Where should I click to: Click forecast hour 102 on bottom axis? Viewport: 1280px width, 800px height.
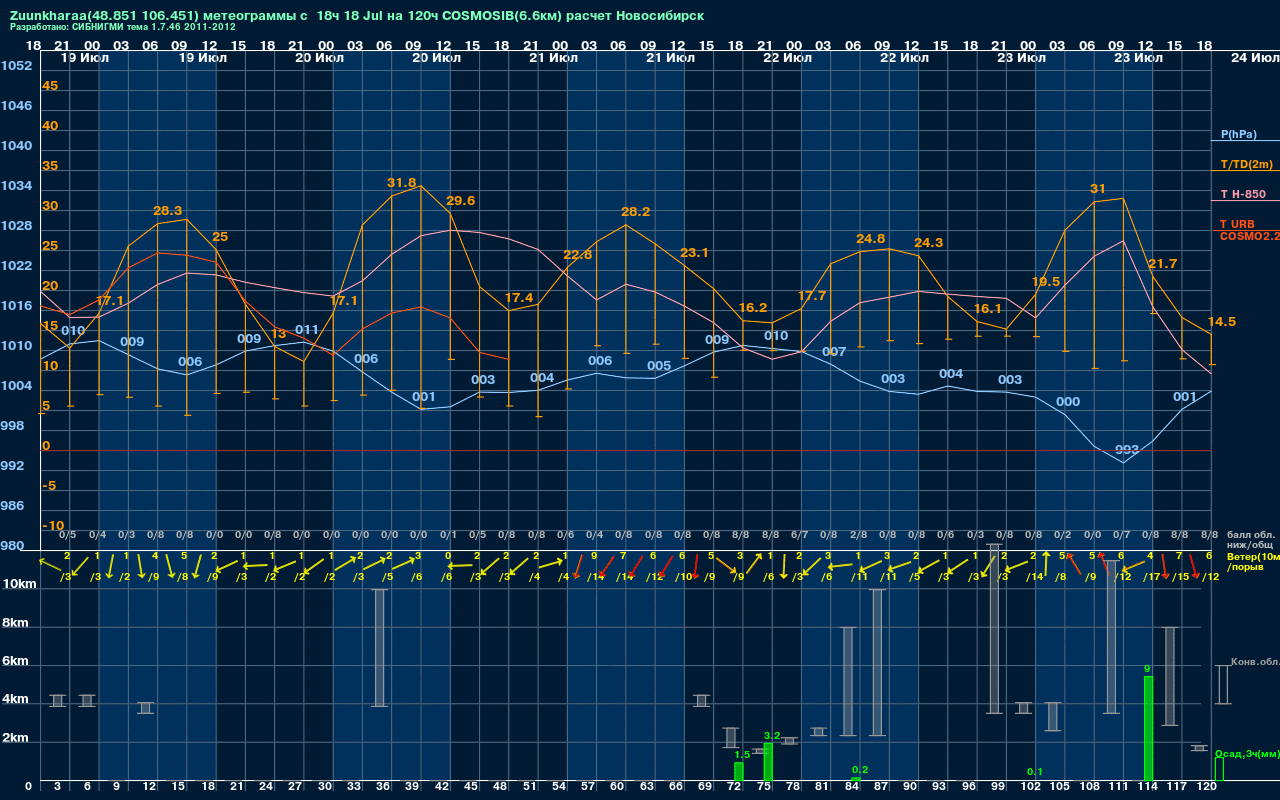[x=1031, y=788]
